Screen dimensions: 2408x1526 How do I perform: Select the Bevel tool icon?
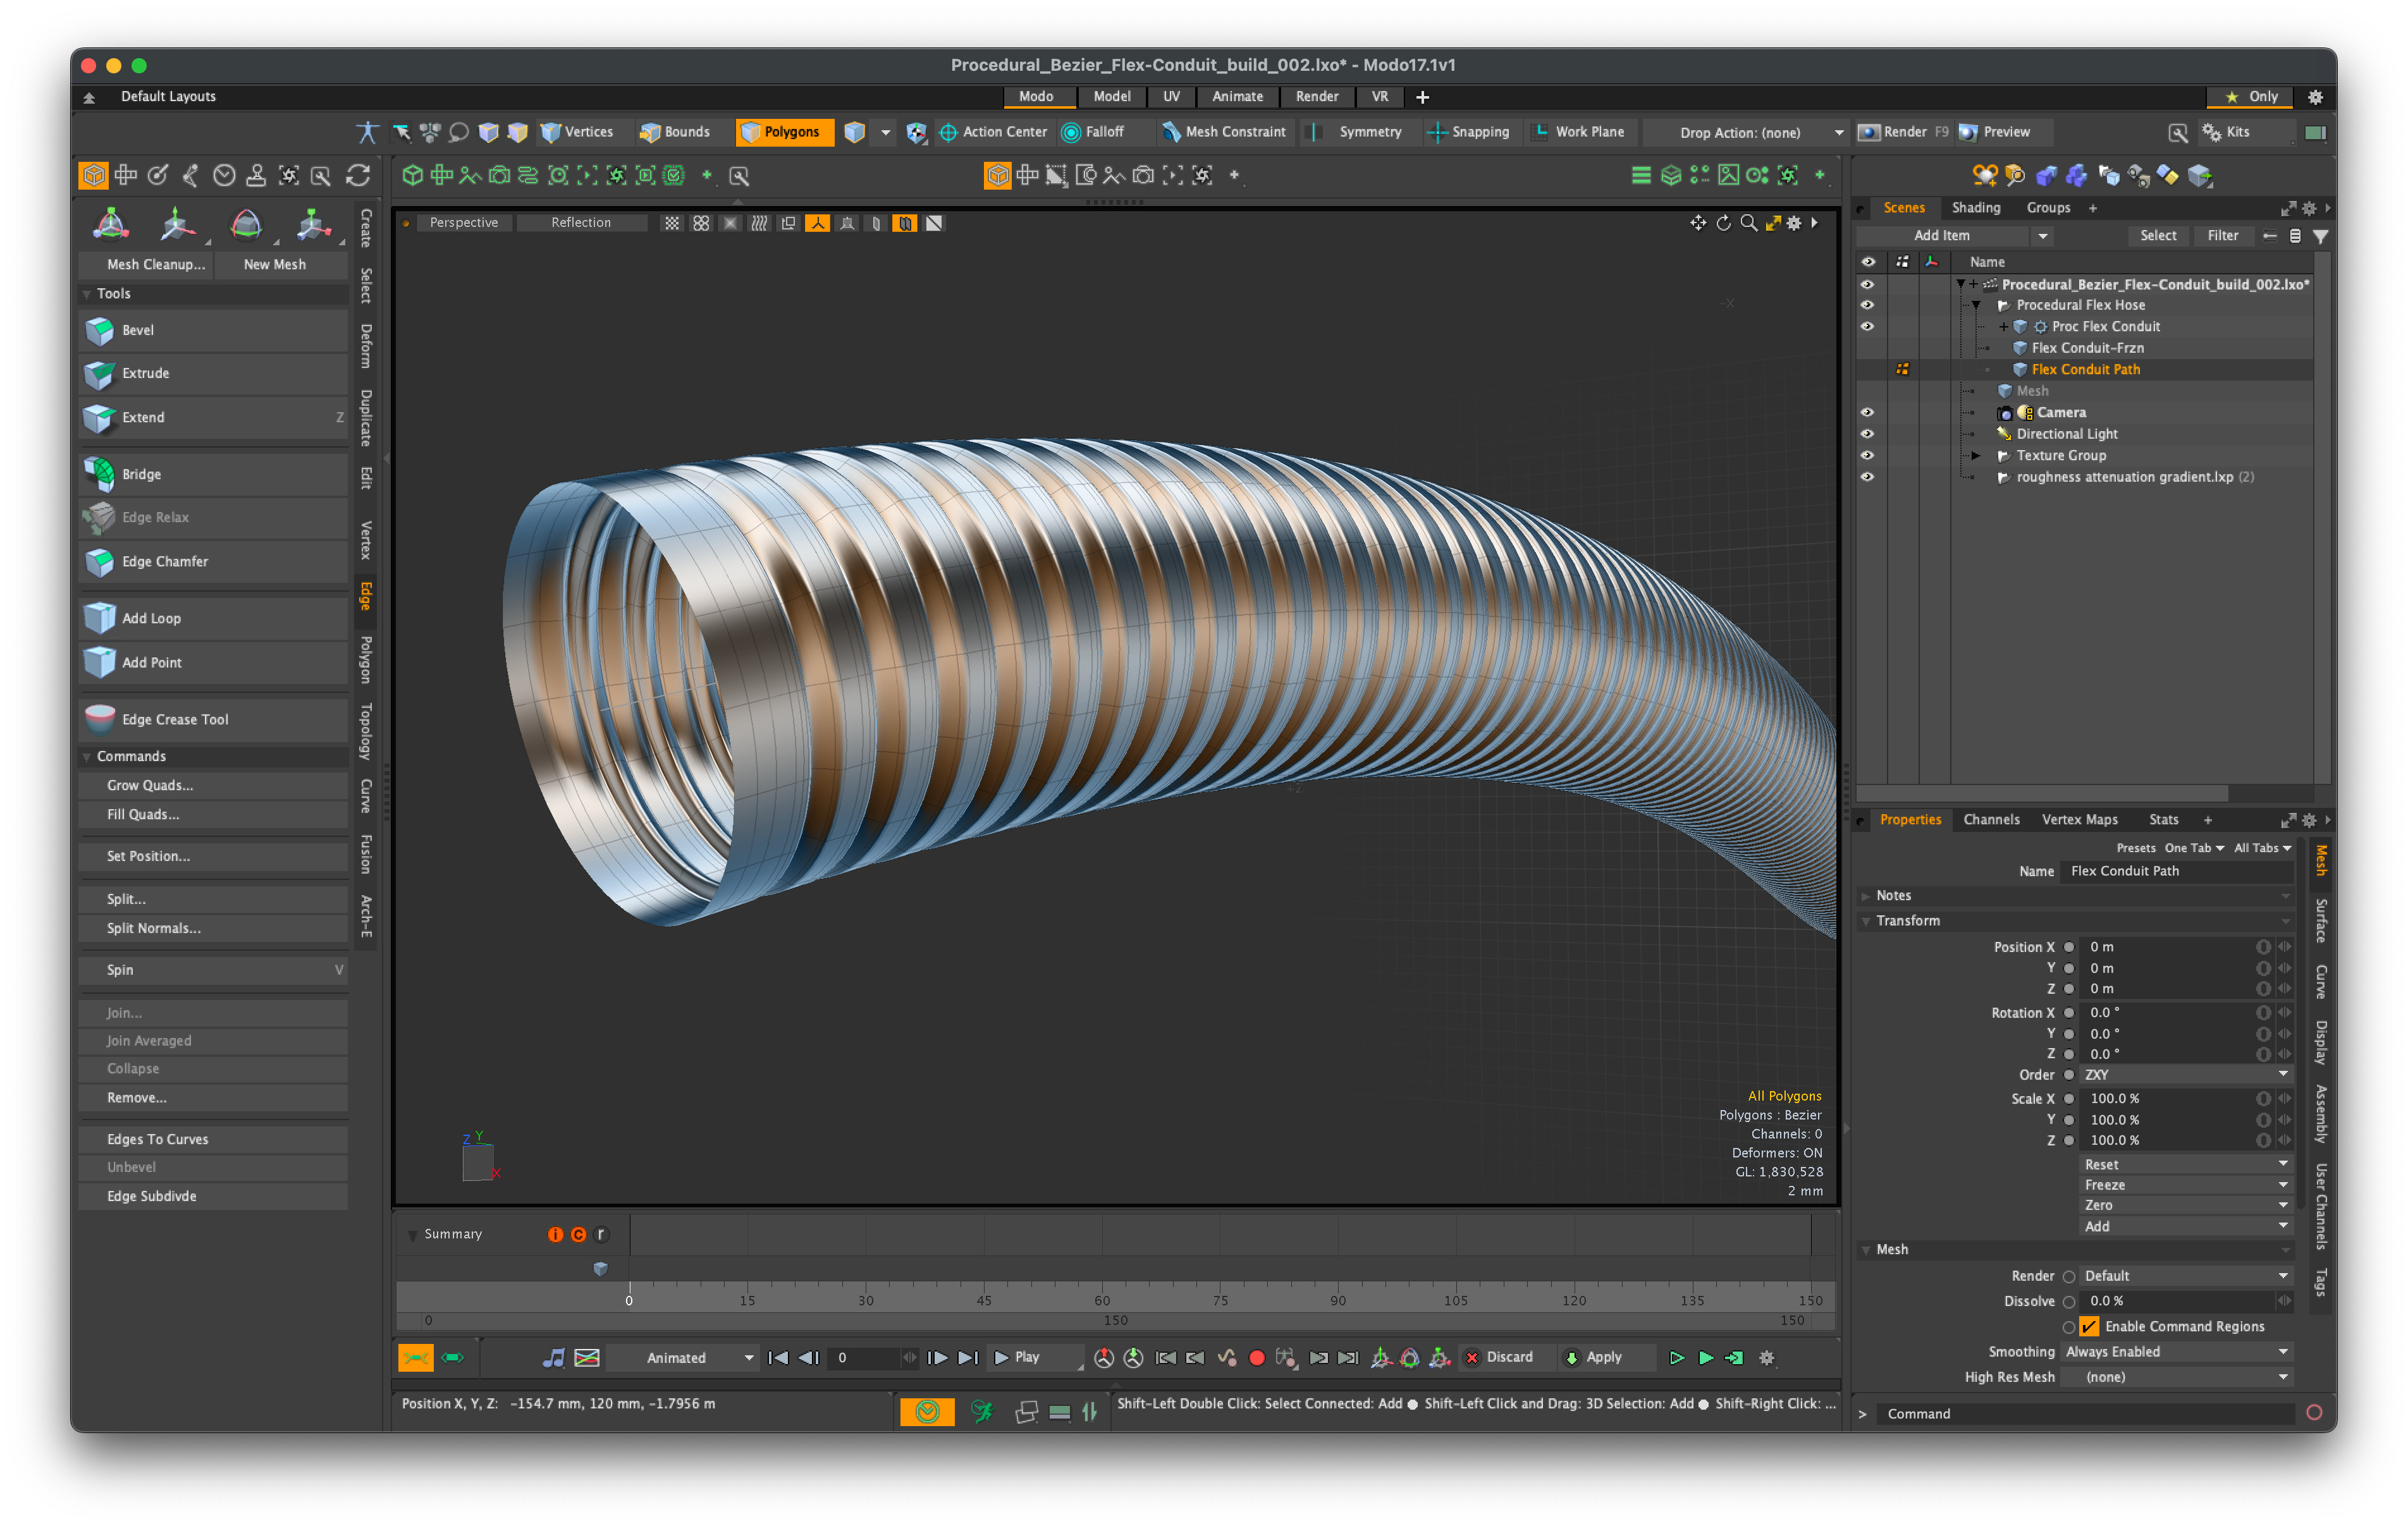point(99,330)
